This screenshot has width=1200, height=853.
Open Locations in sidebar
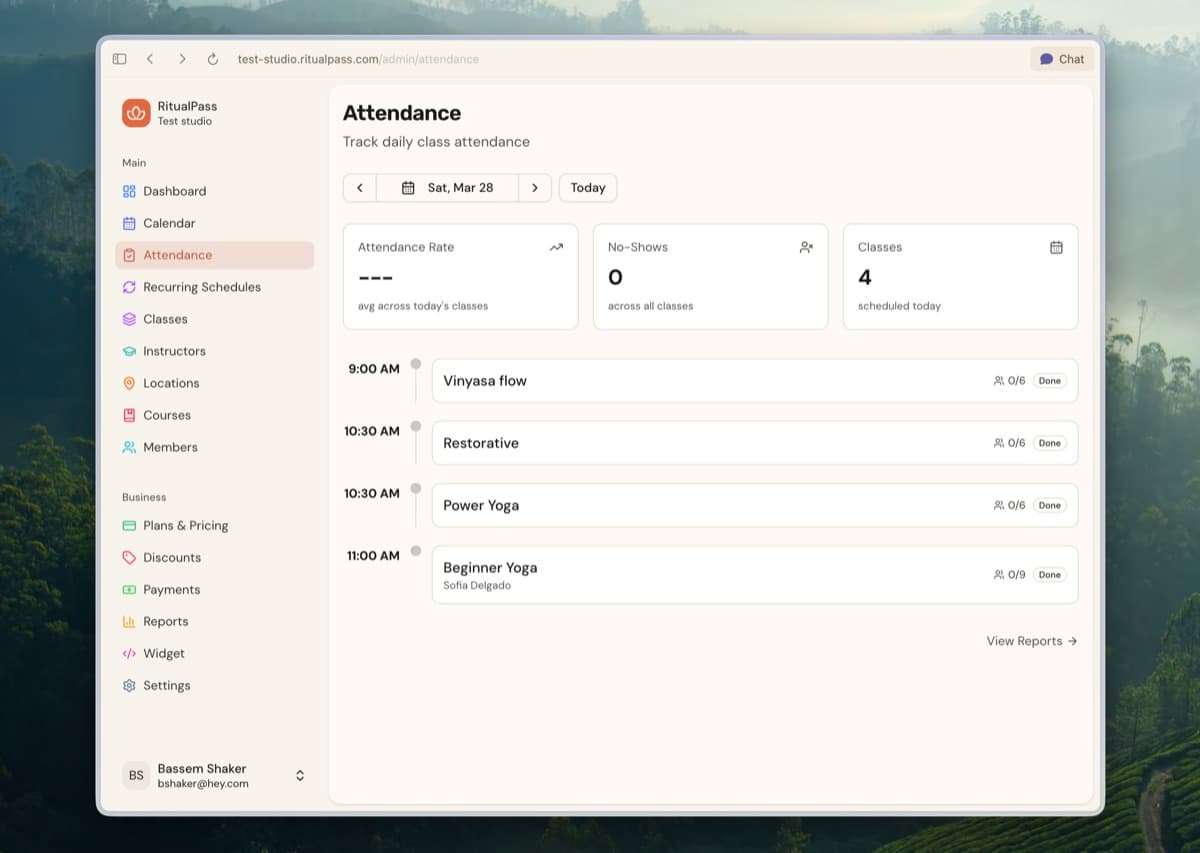point(215,383)
